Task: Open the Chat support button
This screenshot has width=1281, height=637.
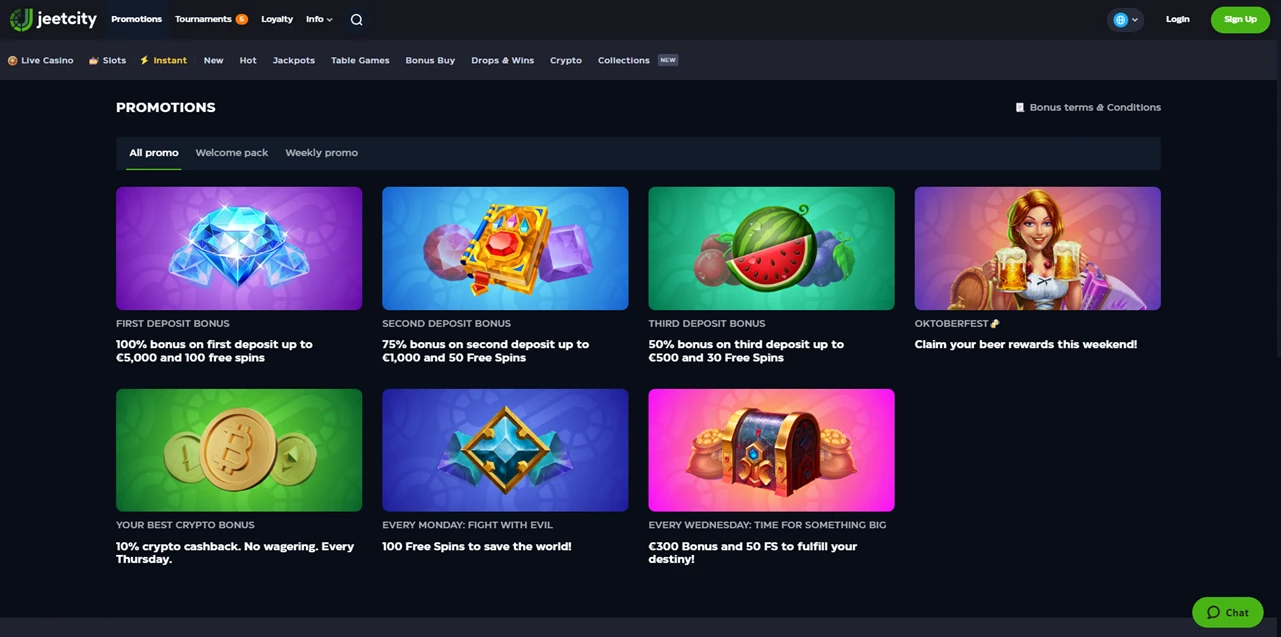Action: tap(1227, 612)
